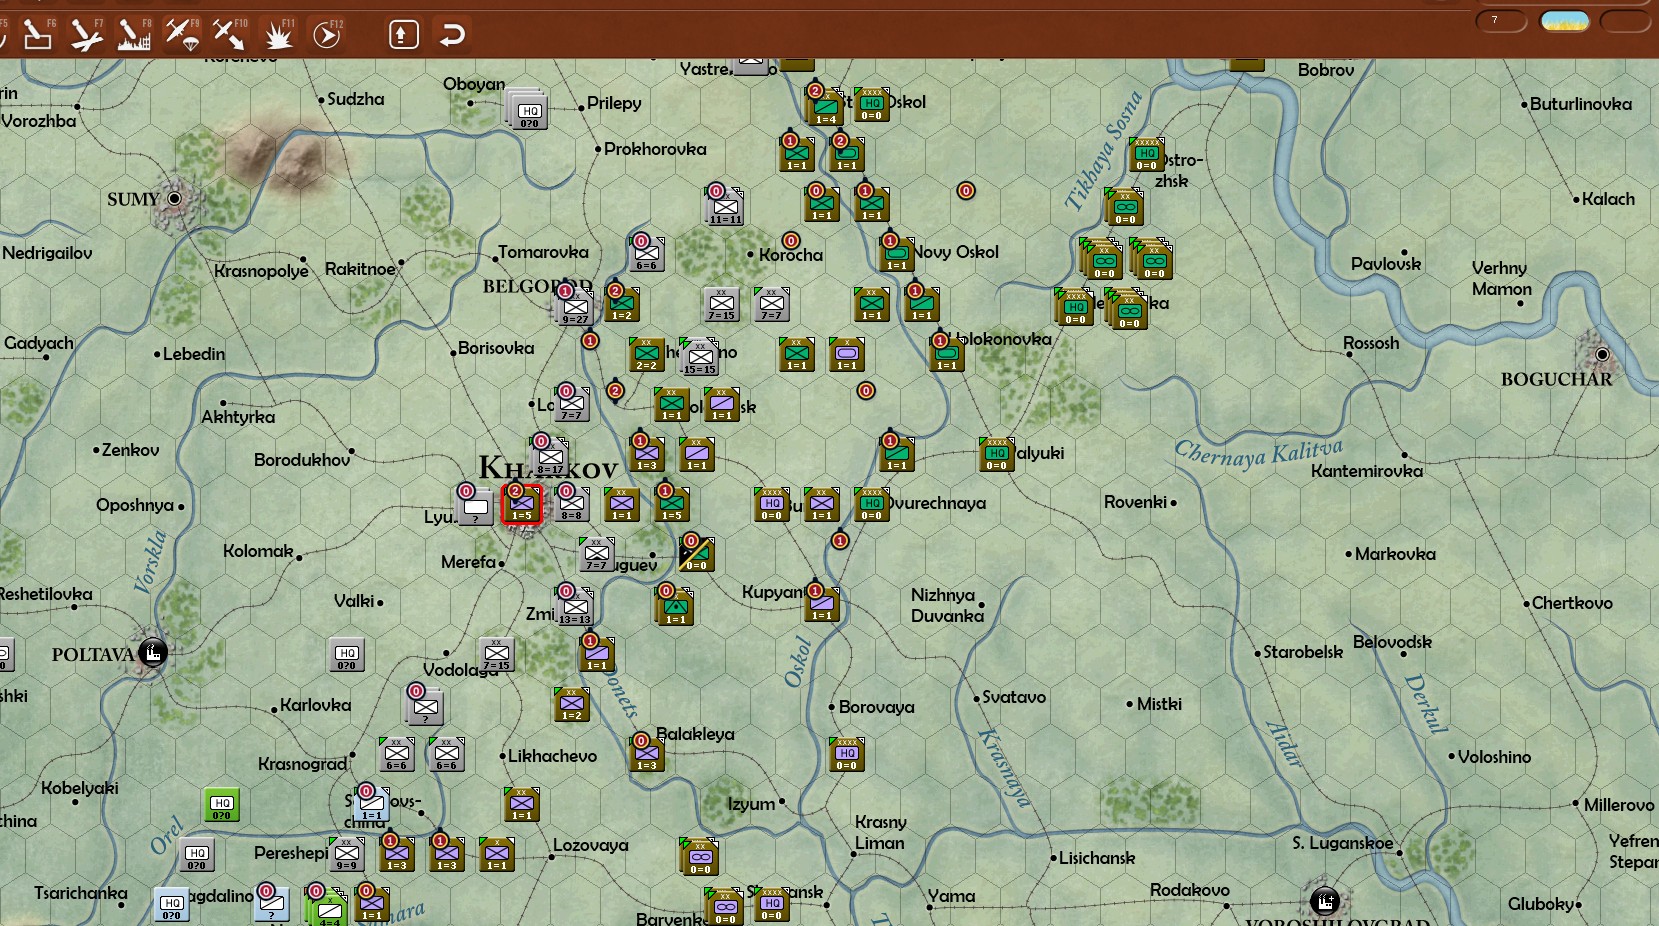
Task: Switch to F9 air transport paradrop mode
Action: 182,35
